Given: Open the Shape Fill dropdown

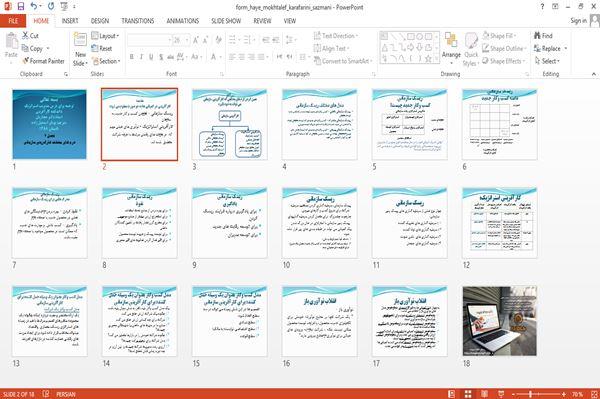Looking at the screenshot, I should click(499, 36).
